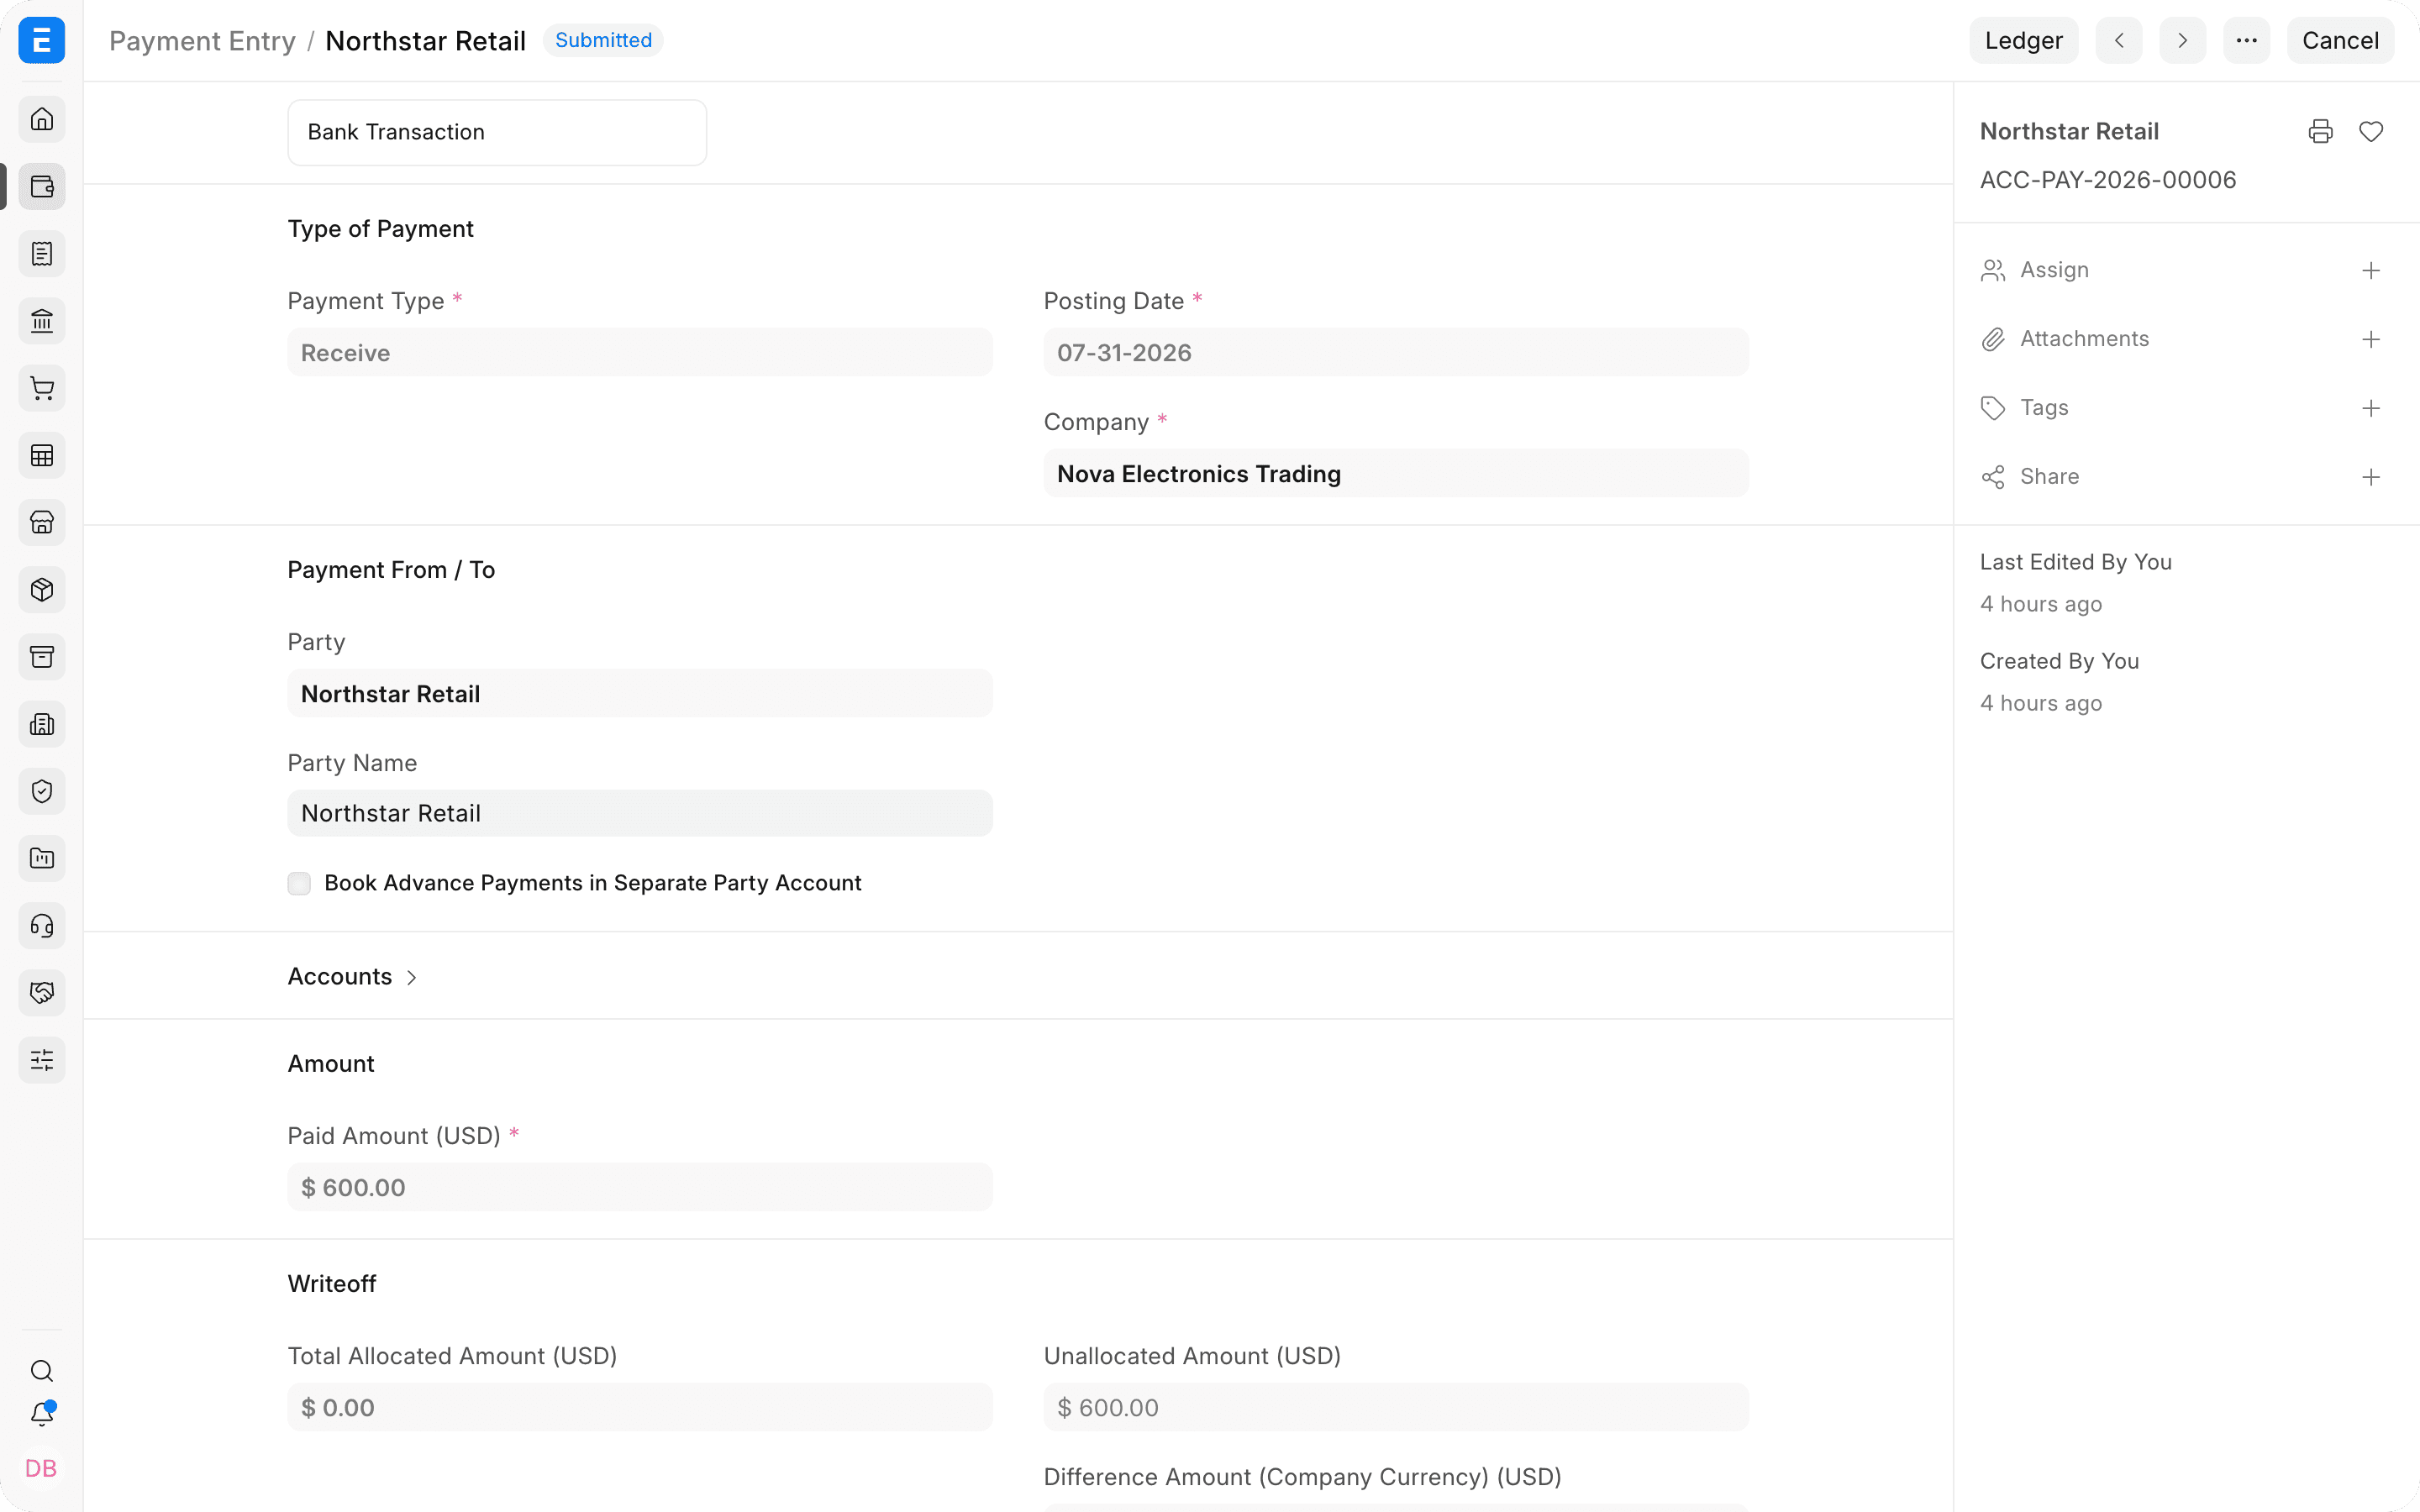Open the notifications bell icon
The height and width of the screenshot is (1512, 2420).
click(42, 1414)
